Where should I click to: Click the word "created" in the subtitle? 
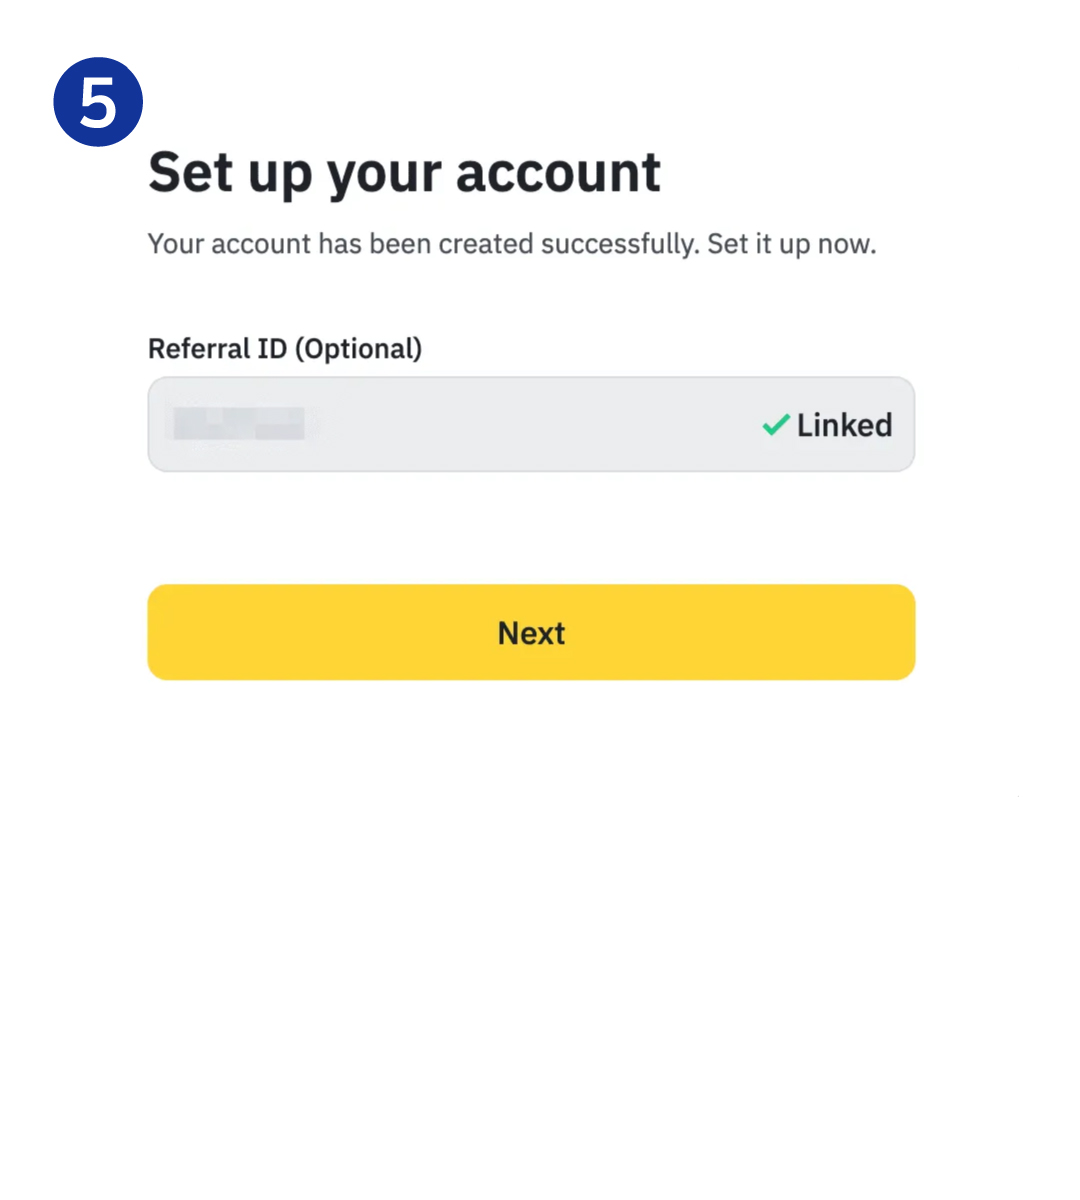tap(485, 244)
